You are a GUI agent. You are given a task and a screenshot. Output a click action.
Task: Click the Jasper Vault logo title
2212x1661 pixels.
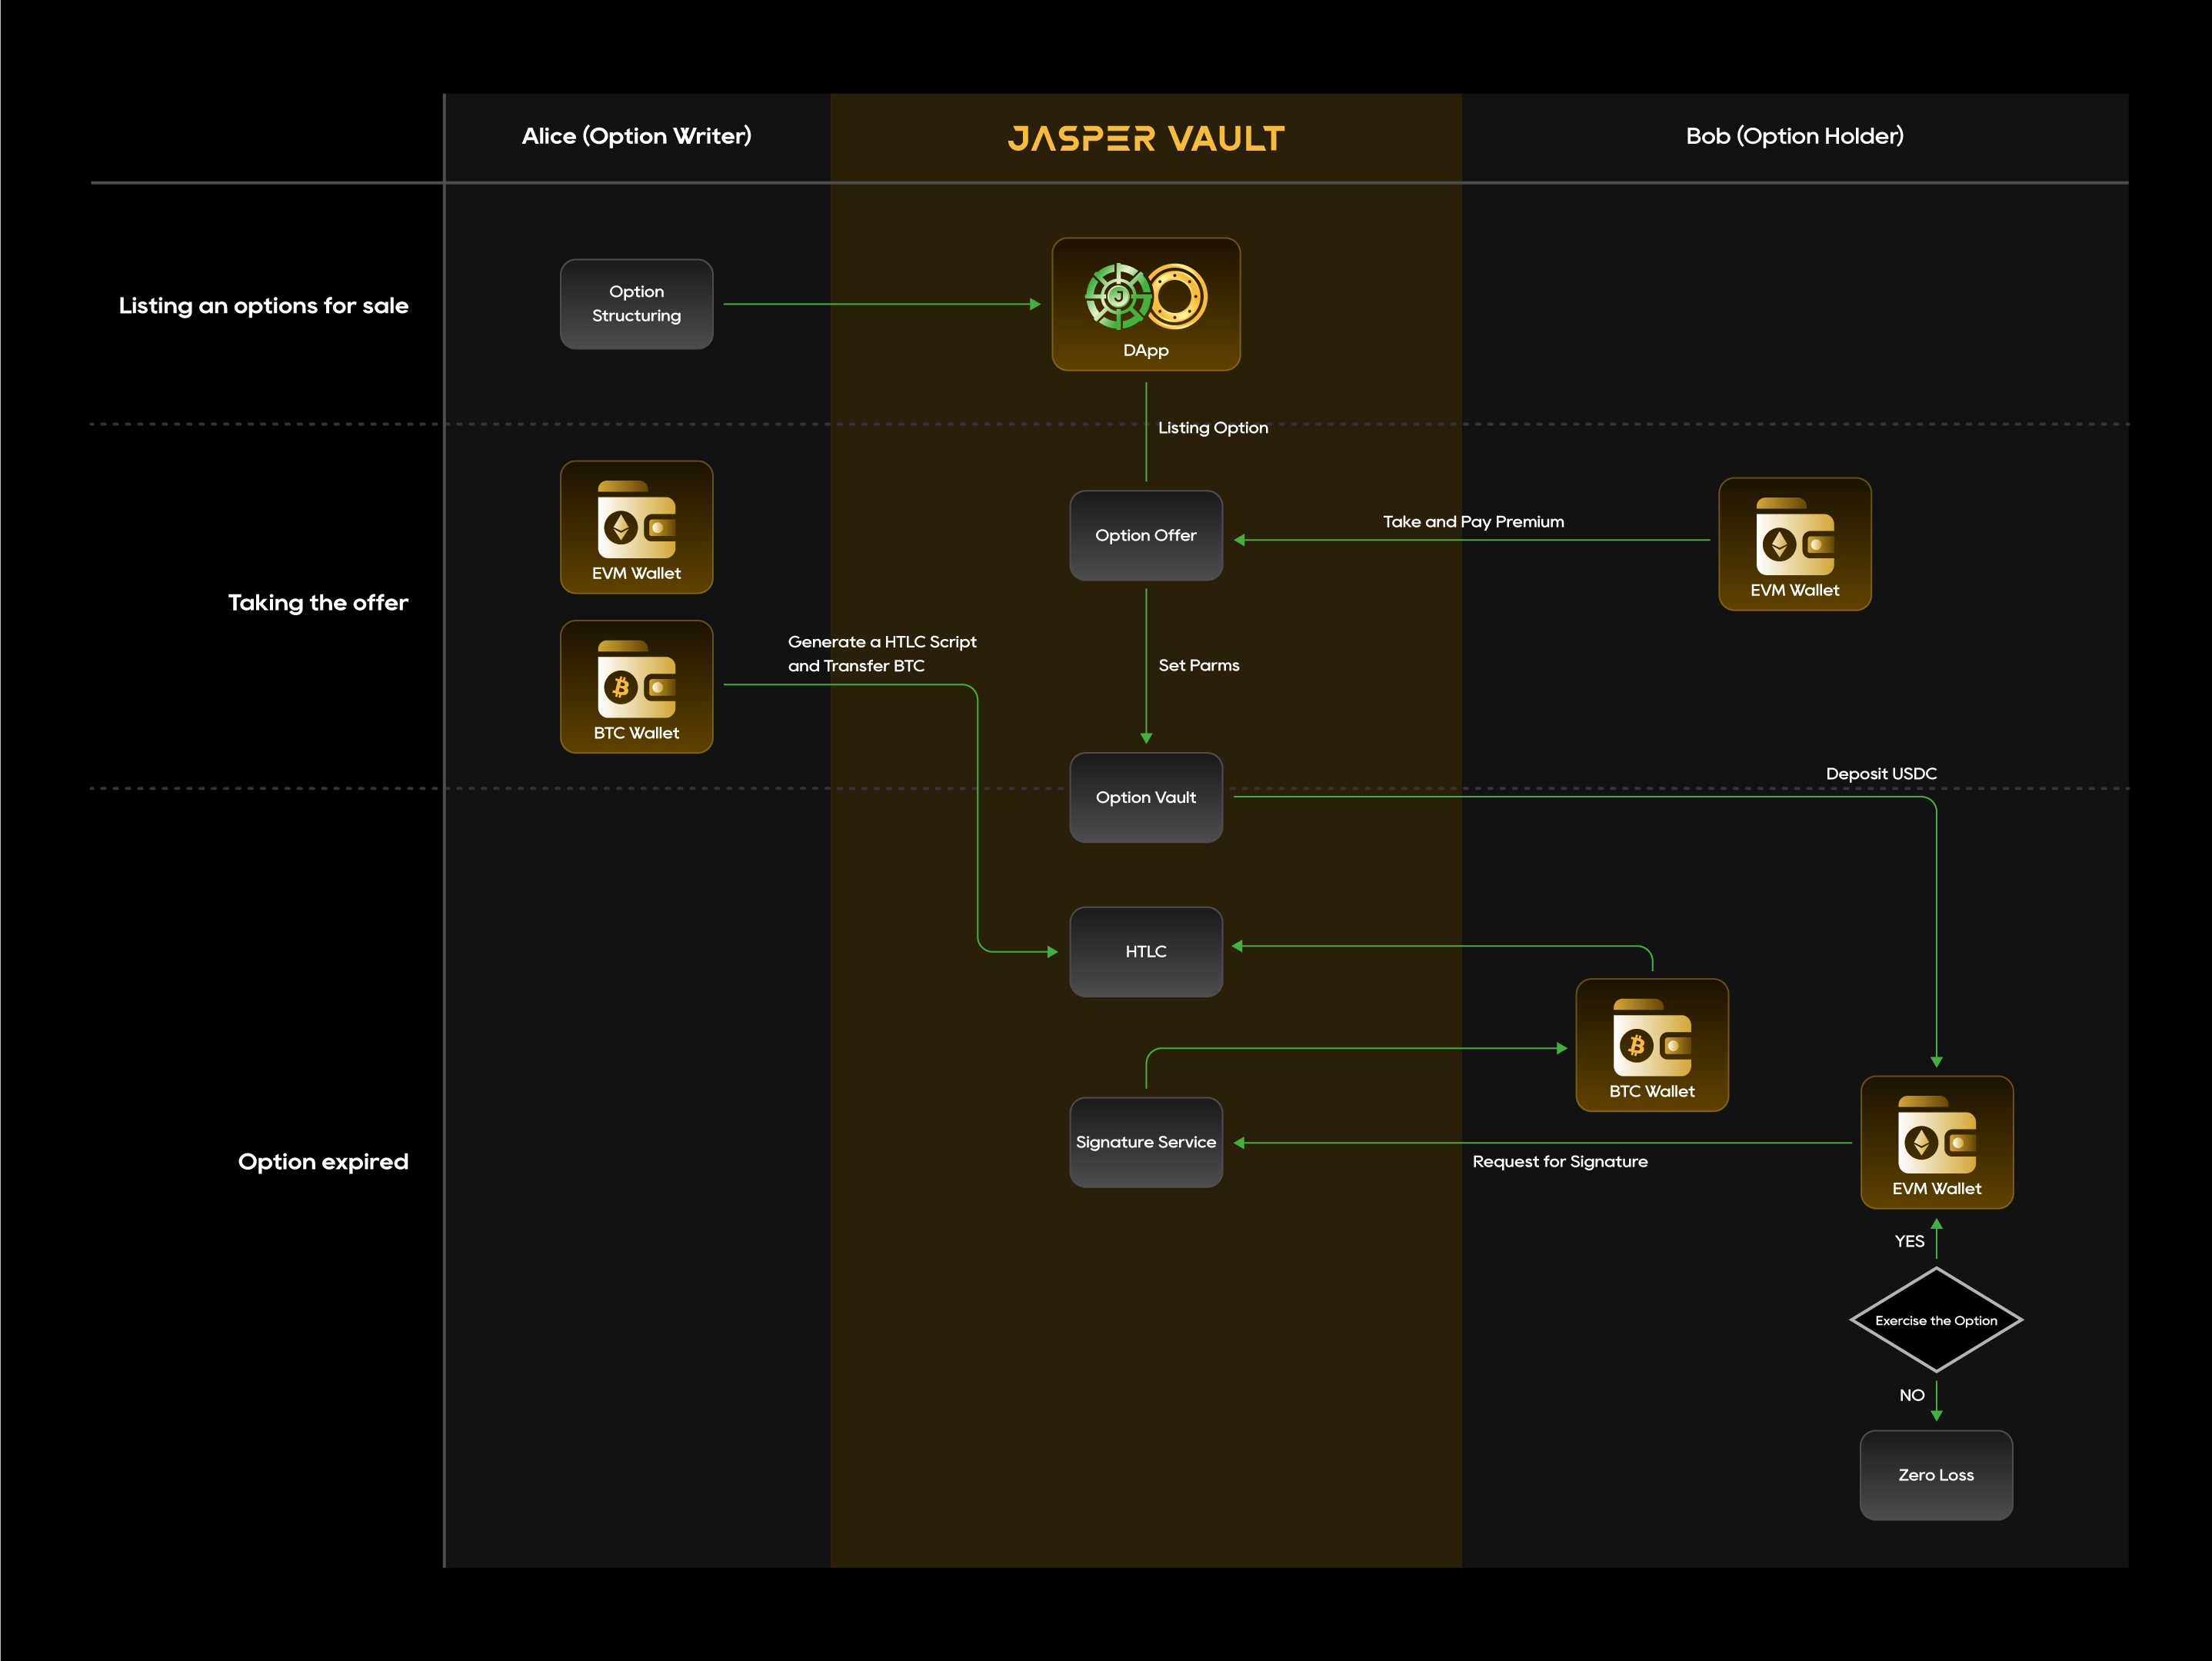[x=1145, y=138]
